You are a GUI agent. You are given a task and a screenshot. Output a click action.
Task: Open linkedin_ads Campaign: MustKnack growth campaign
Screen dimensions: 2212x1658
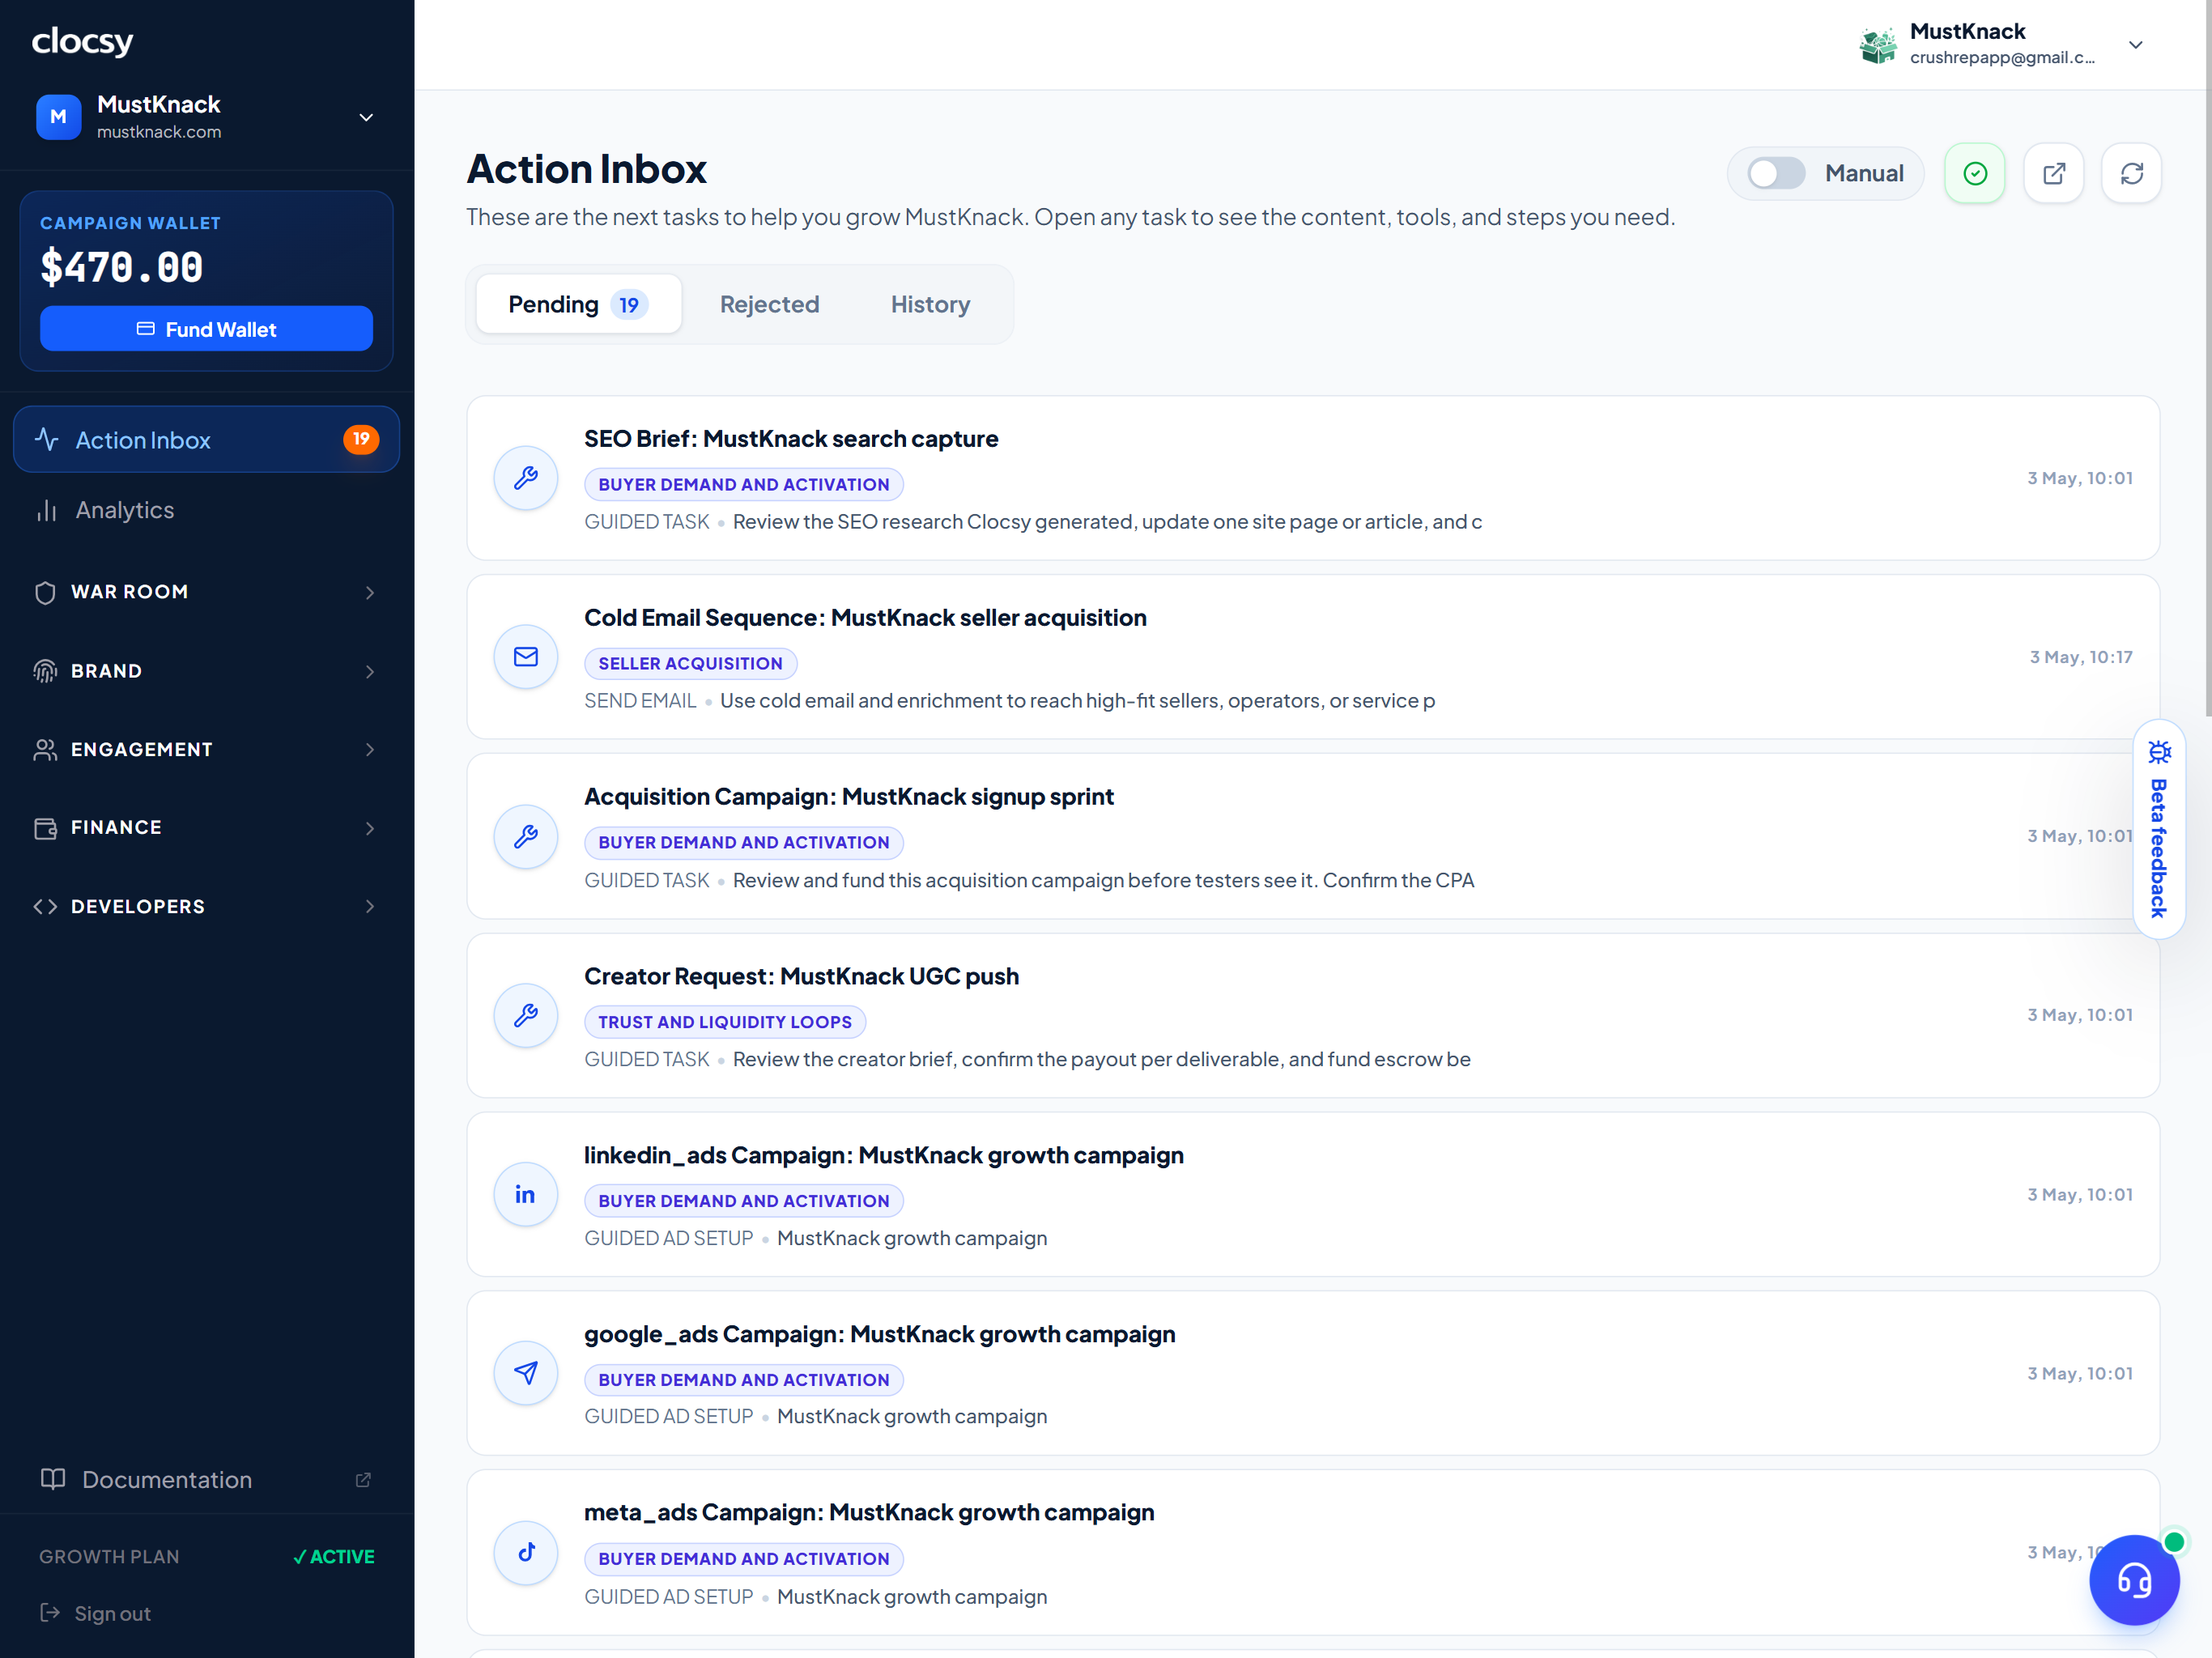(x=1313, y=1194)
